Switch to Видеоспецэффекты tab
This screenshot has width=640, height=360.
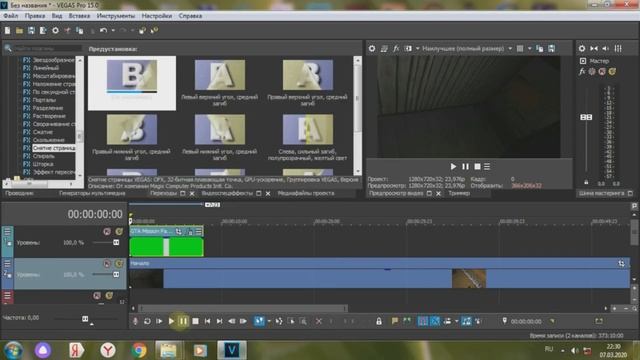pyautogui.click(x=227, y=193)
